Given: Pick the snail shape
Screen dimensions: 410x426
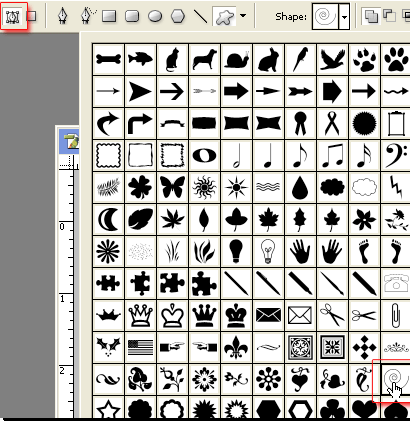Looking at the screenshot, I should point(236,59).
